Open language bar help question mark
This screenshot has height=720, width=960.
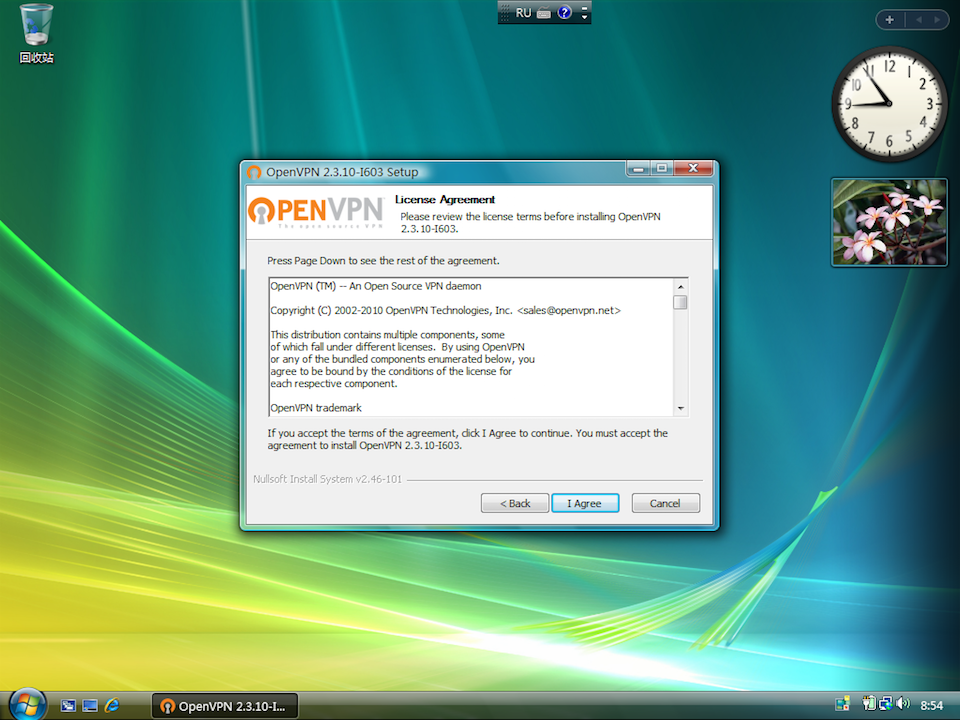point(565,13)
